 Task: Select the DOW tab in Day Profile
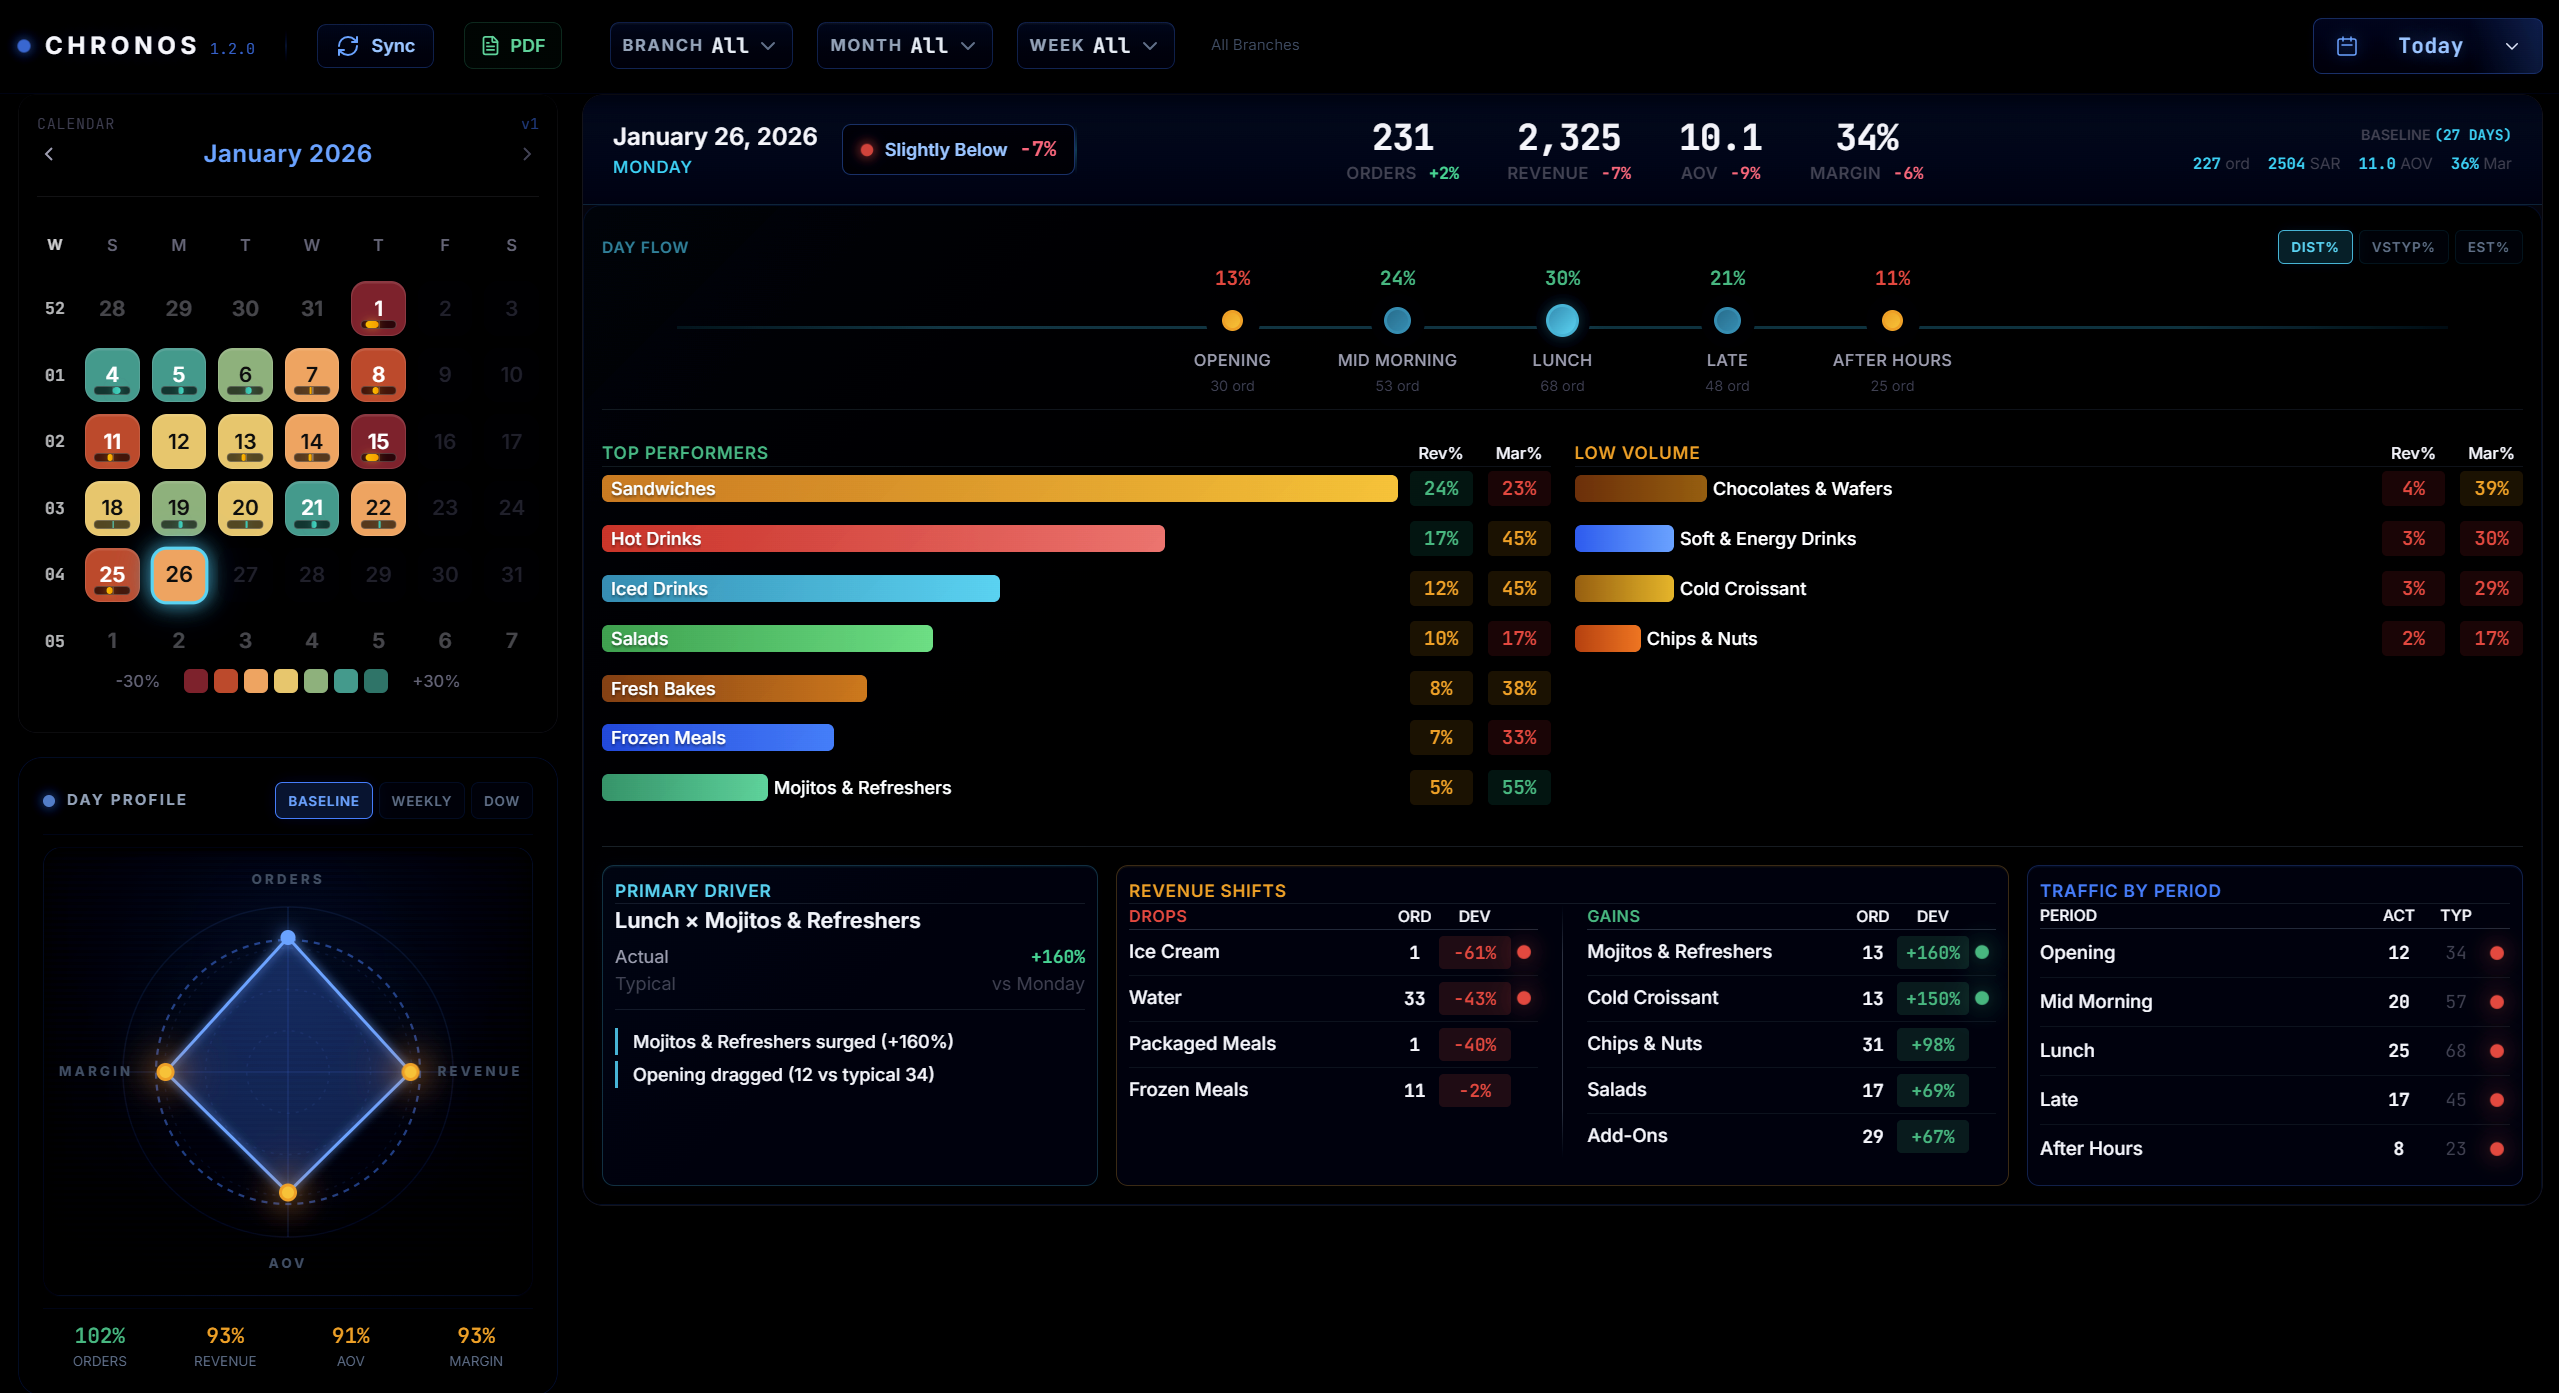click(501, 800)
